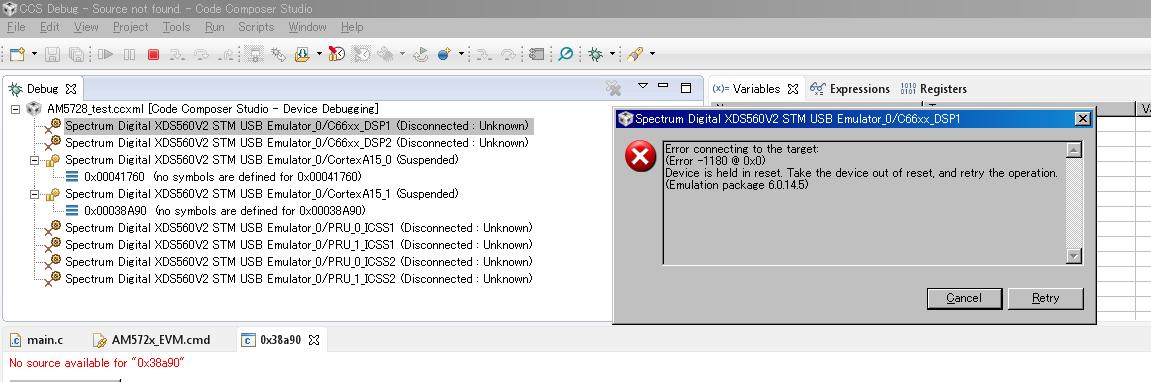Click the flashlight Search toolbar icon
The height and width of the screenshot is (382, 1151).
[635, 54]
